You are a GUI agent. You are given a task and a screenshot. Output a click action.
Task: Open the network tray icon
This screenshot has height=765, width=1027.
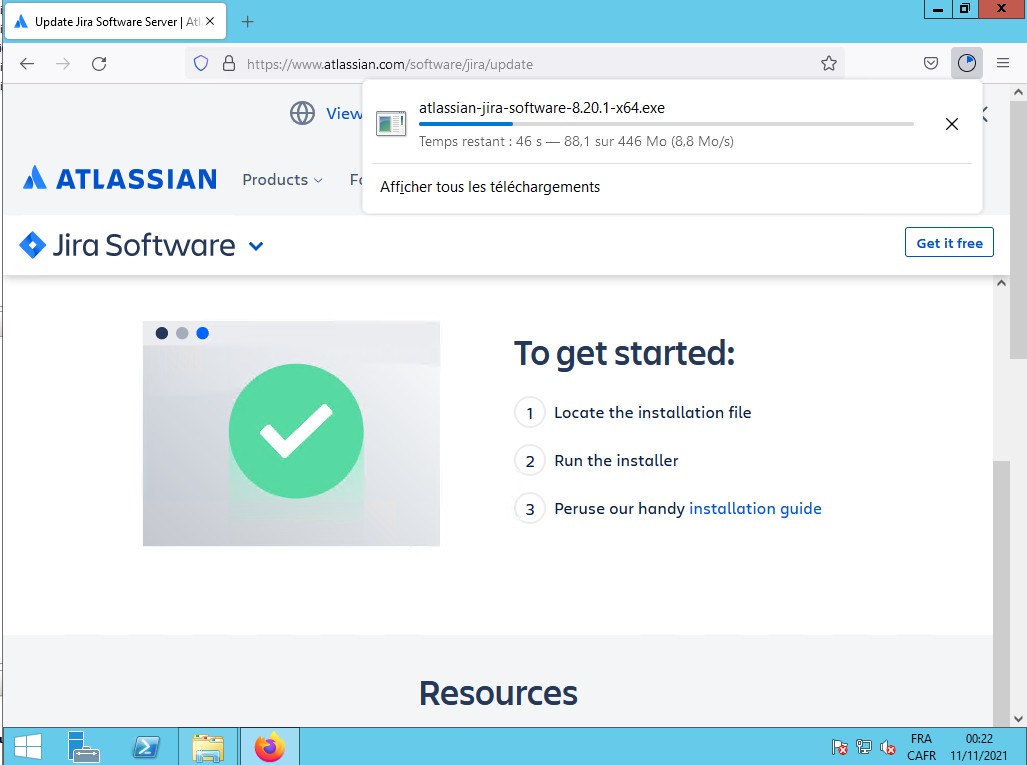(x=863, y=747)
